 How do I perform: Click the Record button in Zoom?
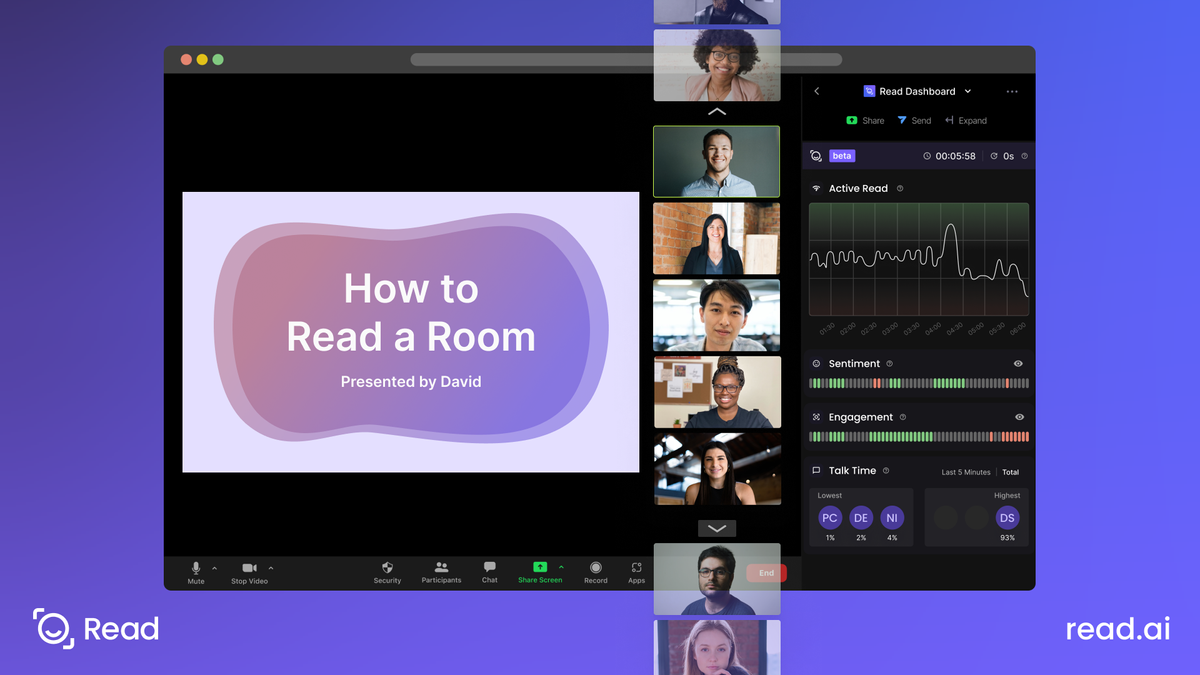point(595,570)
